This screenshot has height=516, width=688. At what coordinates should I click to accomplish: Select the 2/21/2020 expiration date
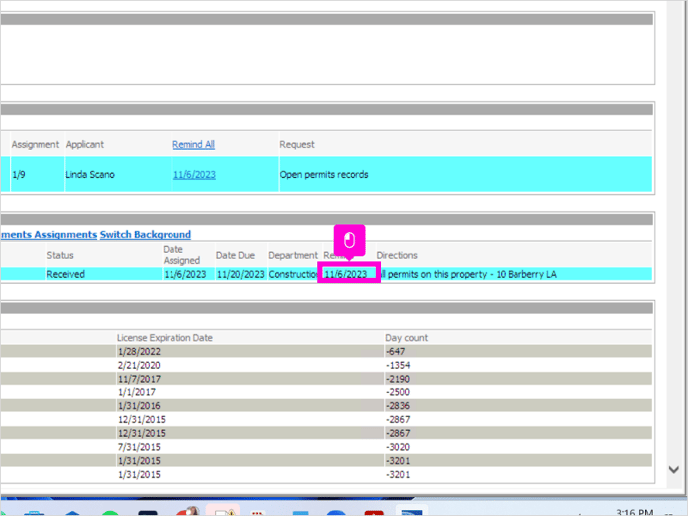click(139, 366)
